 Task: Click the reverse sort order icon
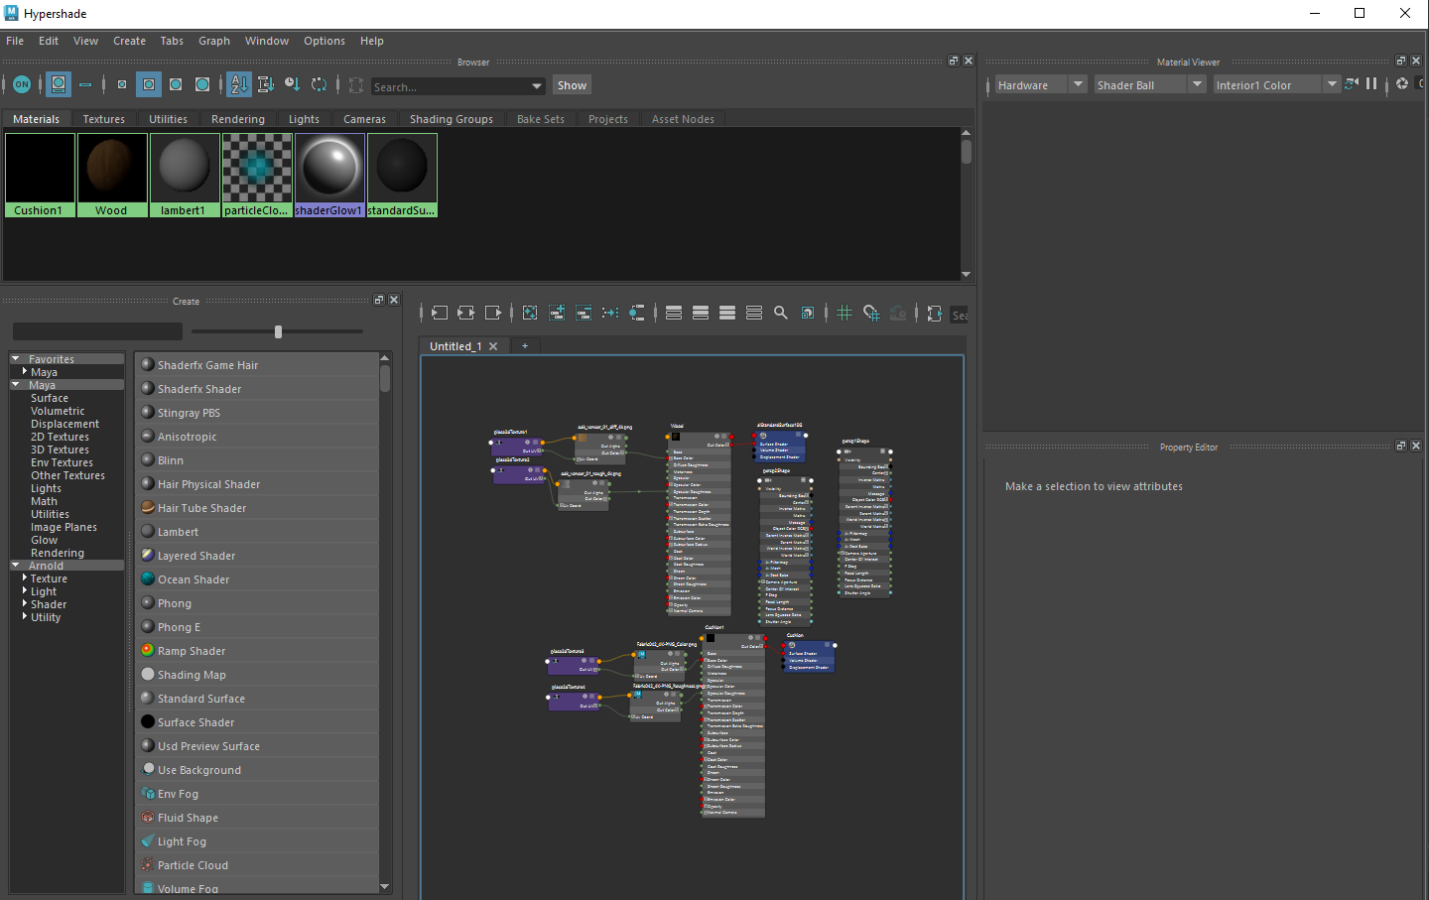(319, 85)
